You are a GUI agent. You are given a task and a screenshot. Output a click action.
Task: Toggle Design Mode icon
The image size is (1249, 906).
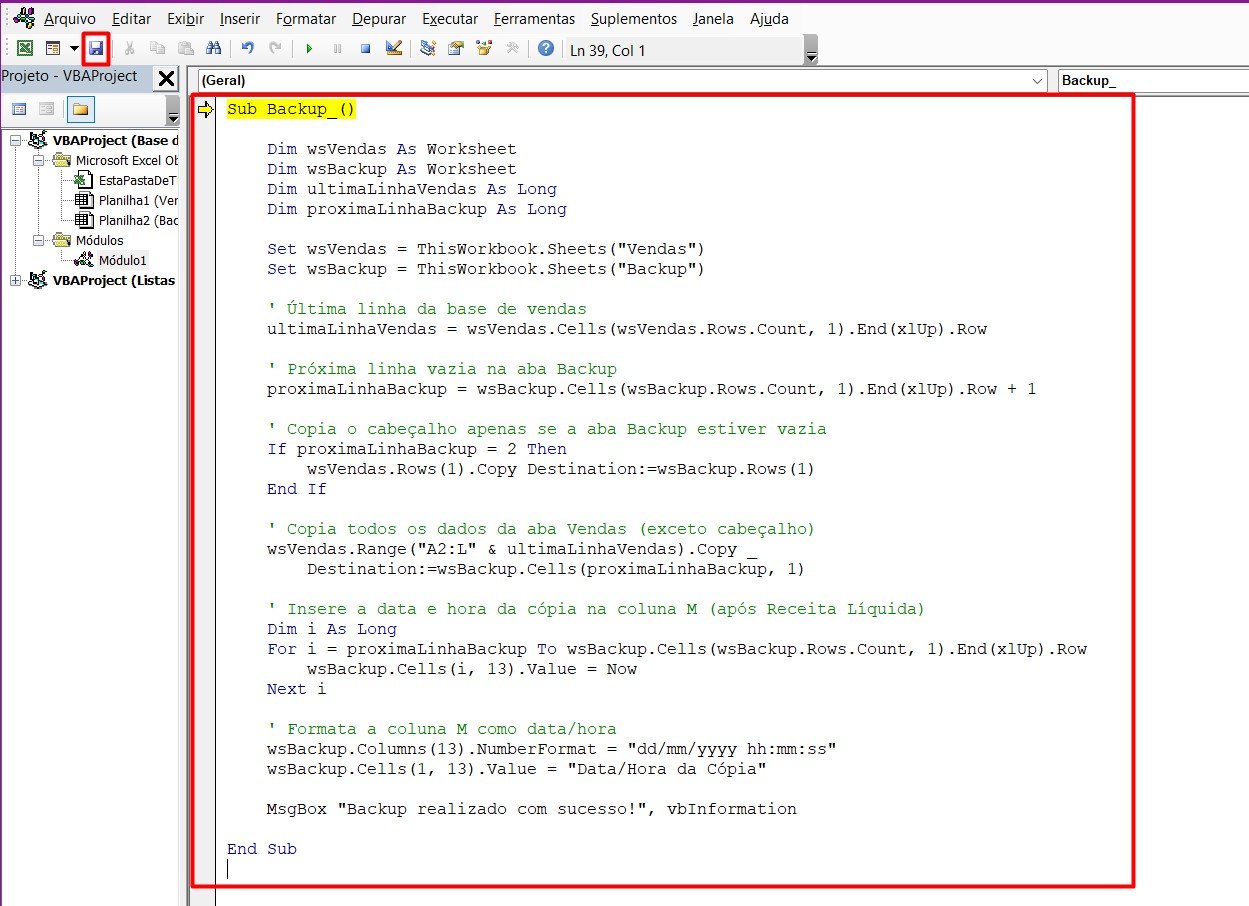pyautogui.click(x=393, y=48)
